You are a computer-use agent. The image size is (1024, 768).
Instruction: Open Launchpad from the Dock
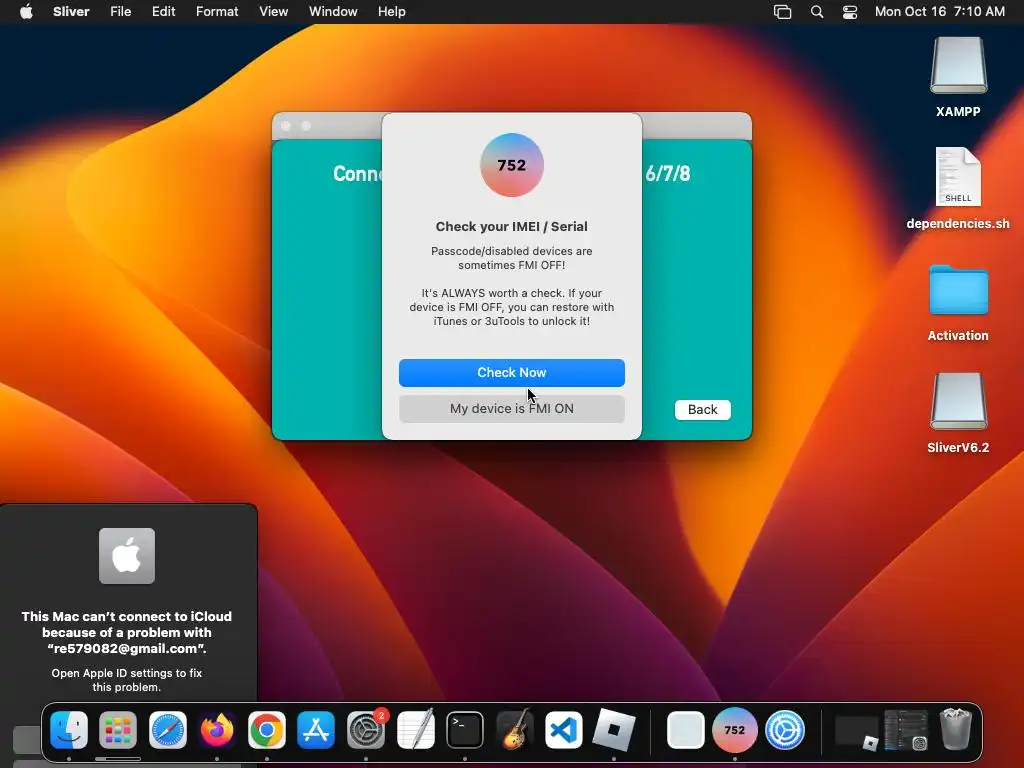click(x=118, y=729)
